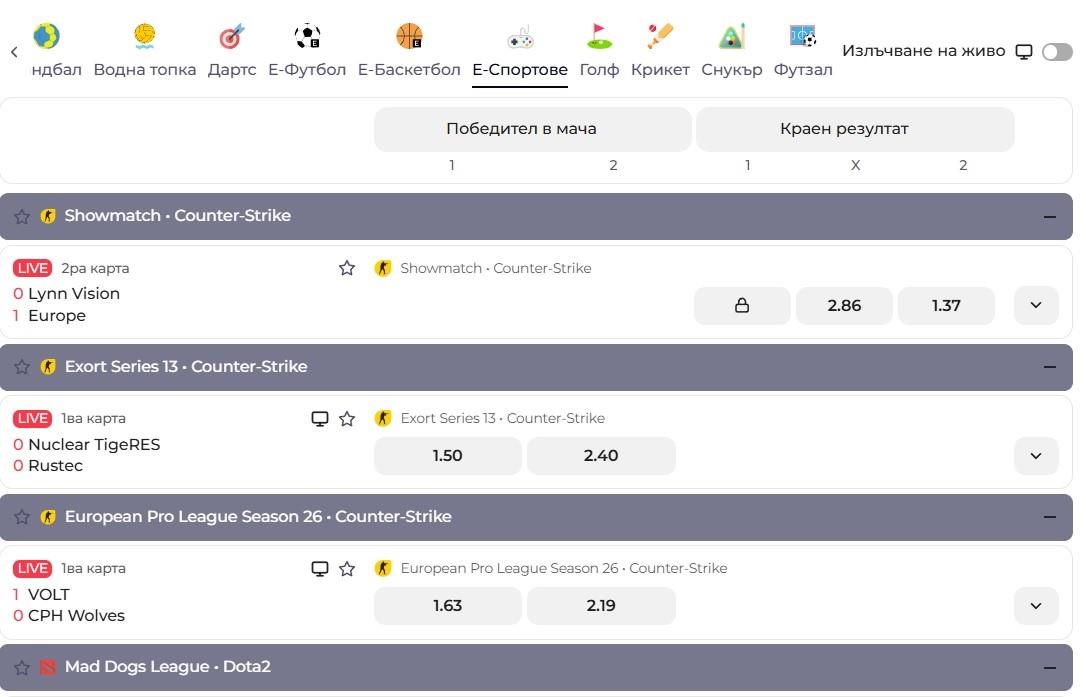Viewport: 1086px width, 697px height.
Task: Expand more markets for VOLT vs CPH Wolves
Action: pos(1036,606)
